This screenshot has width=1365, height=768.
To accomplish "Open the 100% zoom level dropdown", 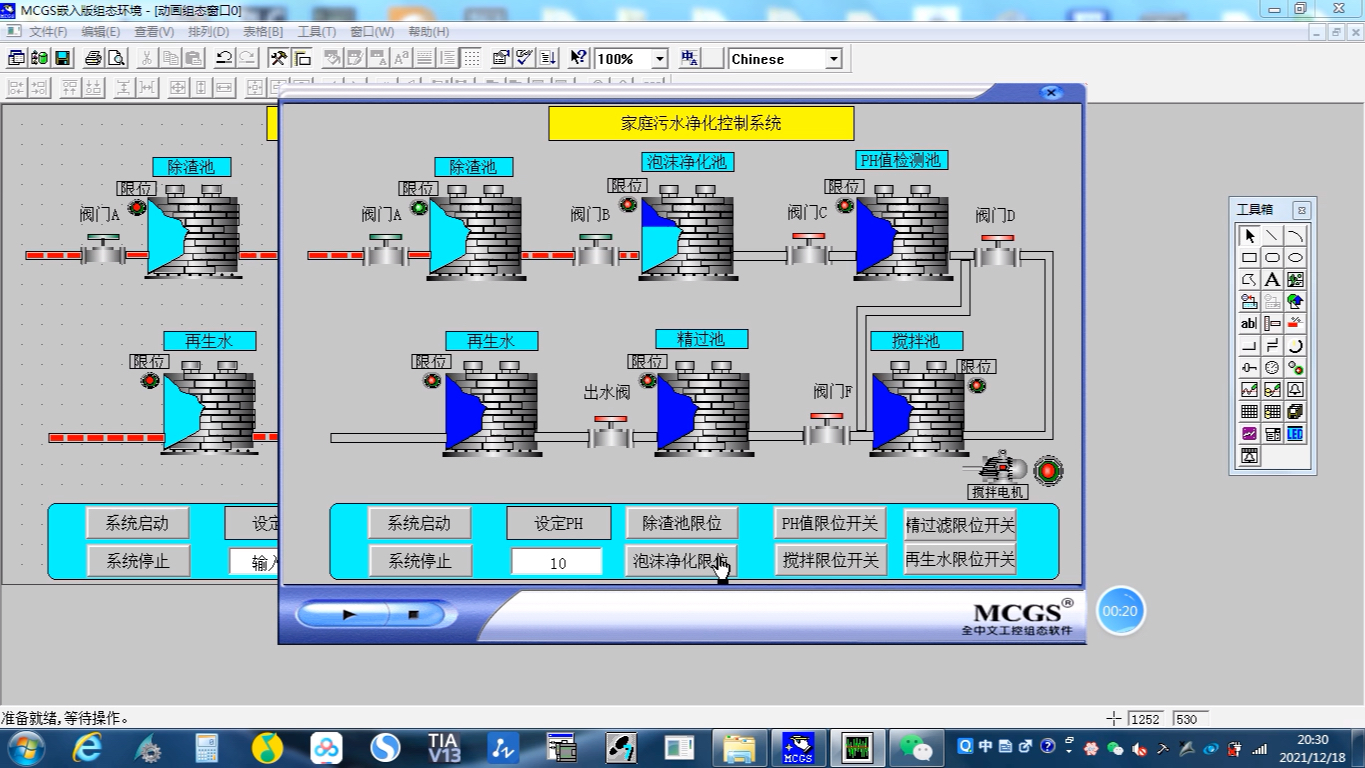I will point(659,59).
